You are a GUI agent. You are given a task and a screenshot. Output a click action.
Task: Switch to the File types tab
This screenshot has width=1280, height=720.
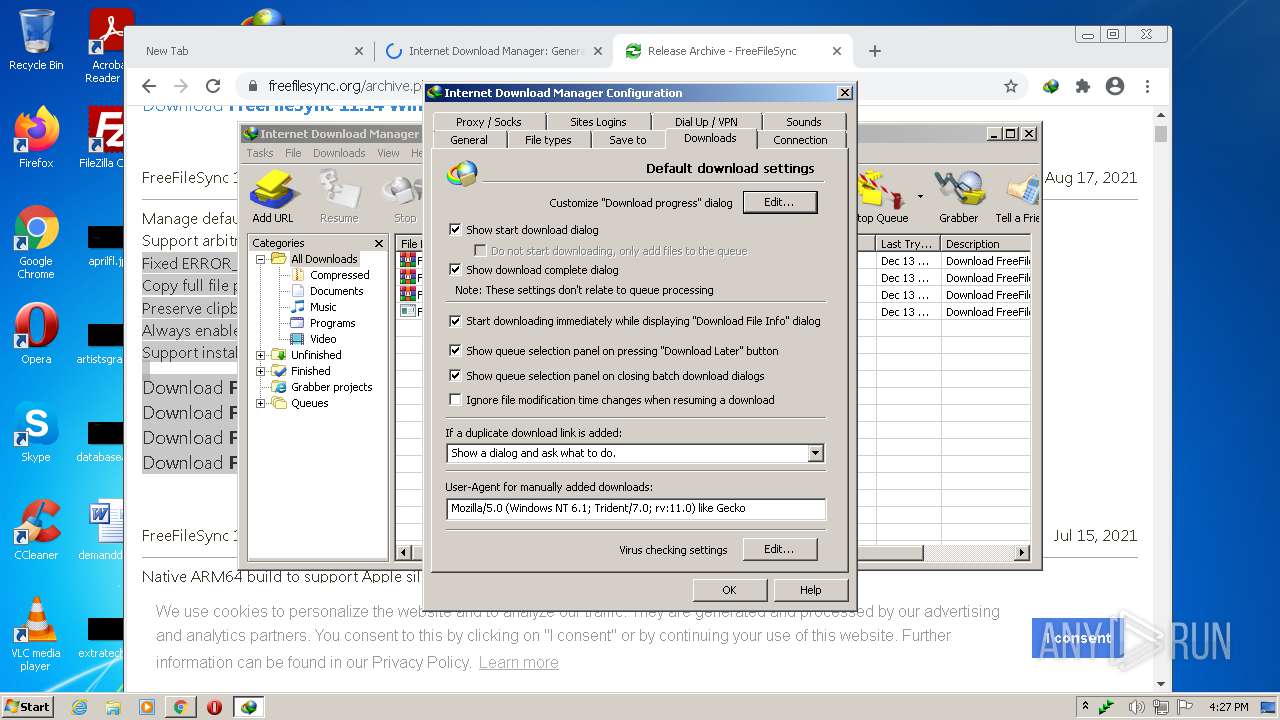548,140
